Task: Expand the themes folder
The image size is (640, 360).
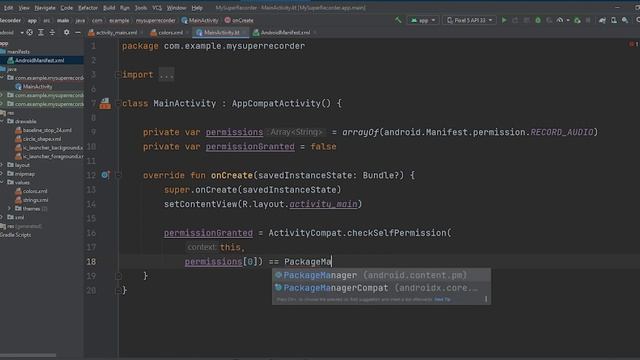Action: click(x=10, y=209)
